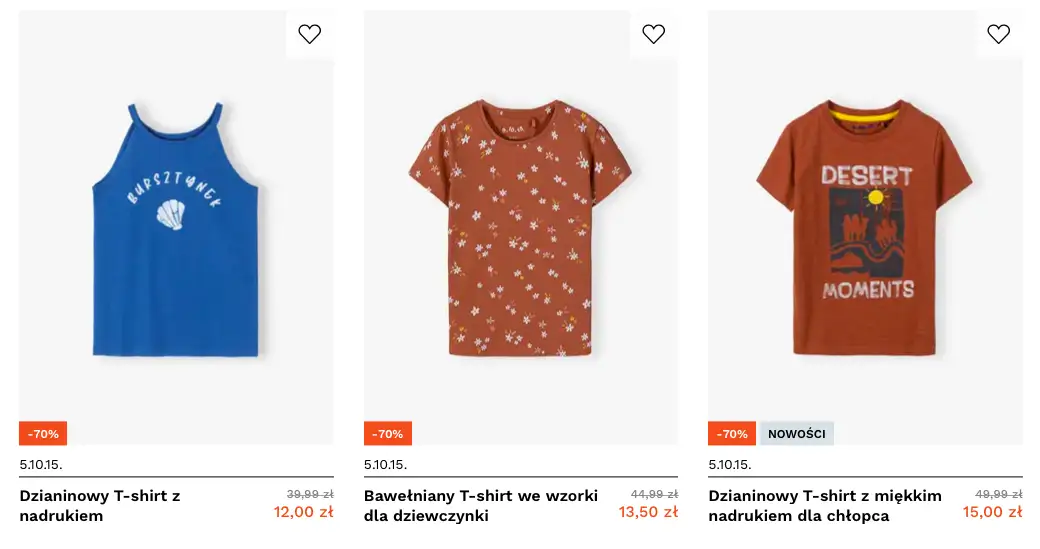Open 'Dzianinowy T-shirt z nadrukiem' product link
Viewport: 1040px width, 549px height.
coord(100,506)
